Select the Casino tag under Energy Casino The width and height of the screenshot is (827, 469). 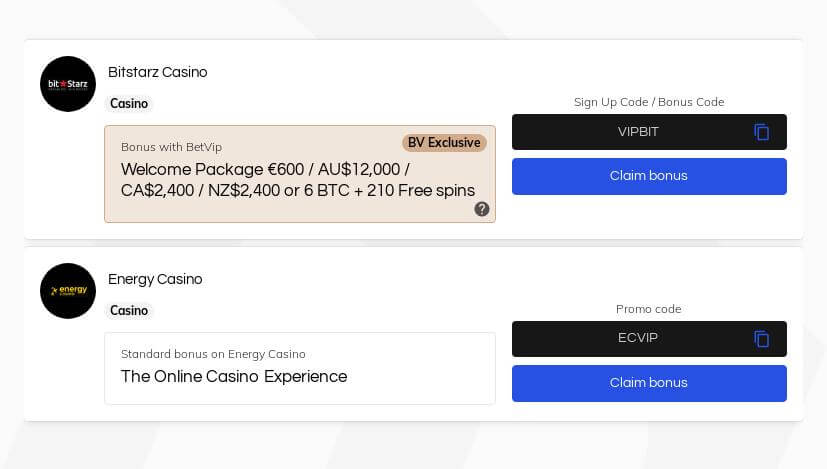point(129,310)
